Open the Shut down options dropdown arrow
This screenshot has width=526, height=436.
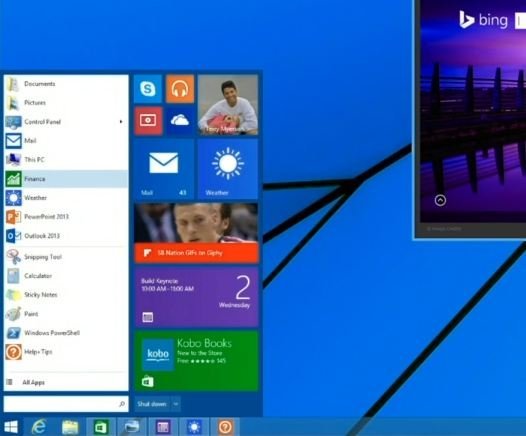[x=175, y=404]
